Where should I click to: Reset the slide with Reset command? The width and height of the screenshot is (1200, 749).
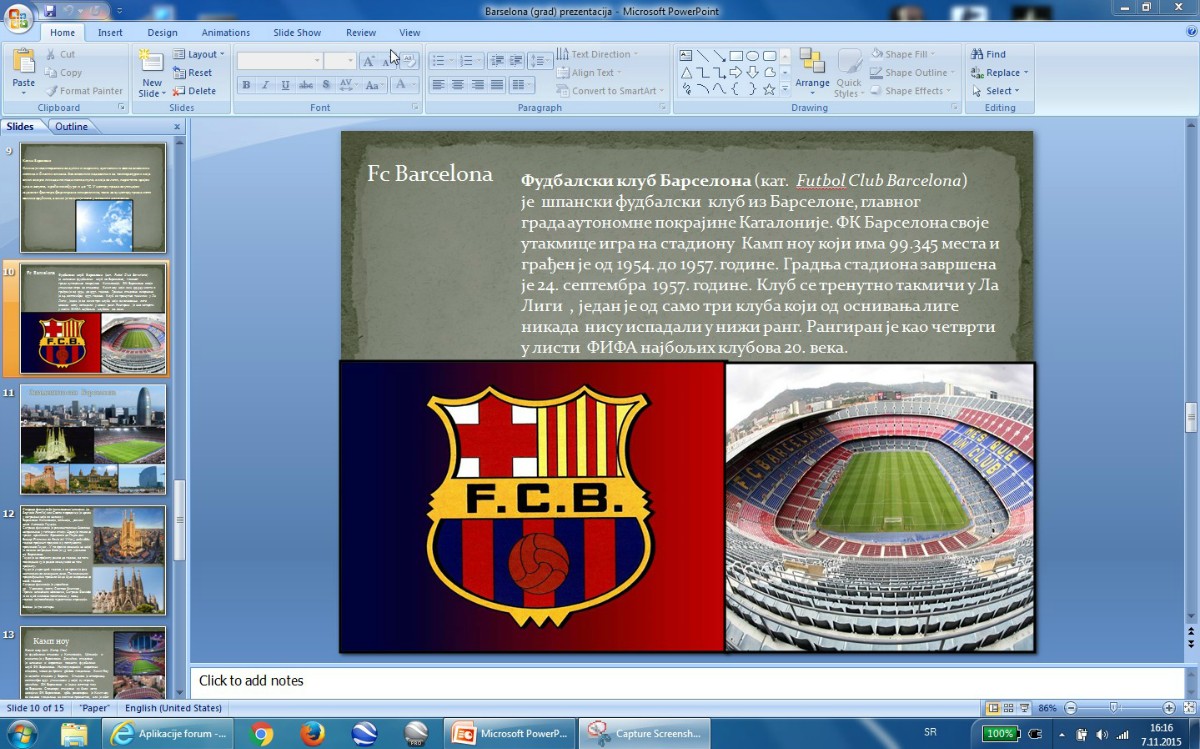(x=192, y=73)
